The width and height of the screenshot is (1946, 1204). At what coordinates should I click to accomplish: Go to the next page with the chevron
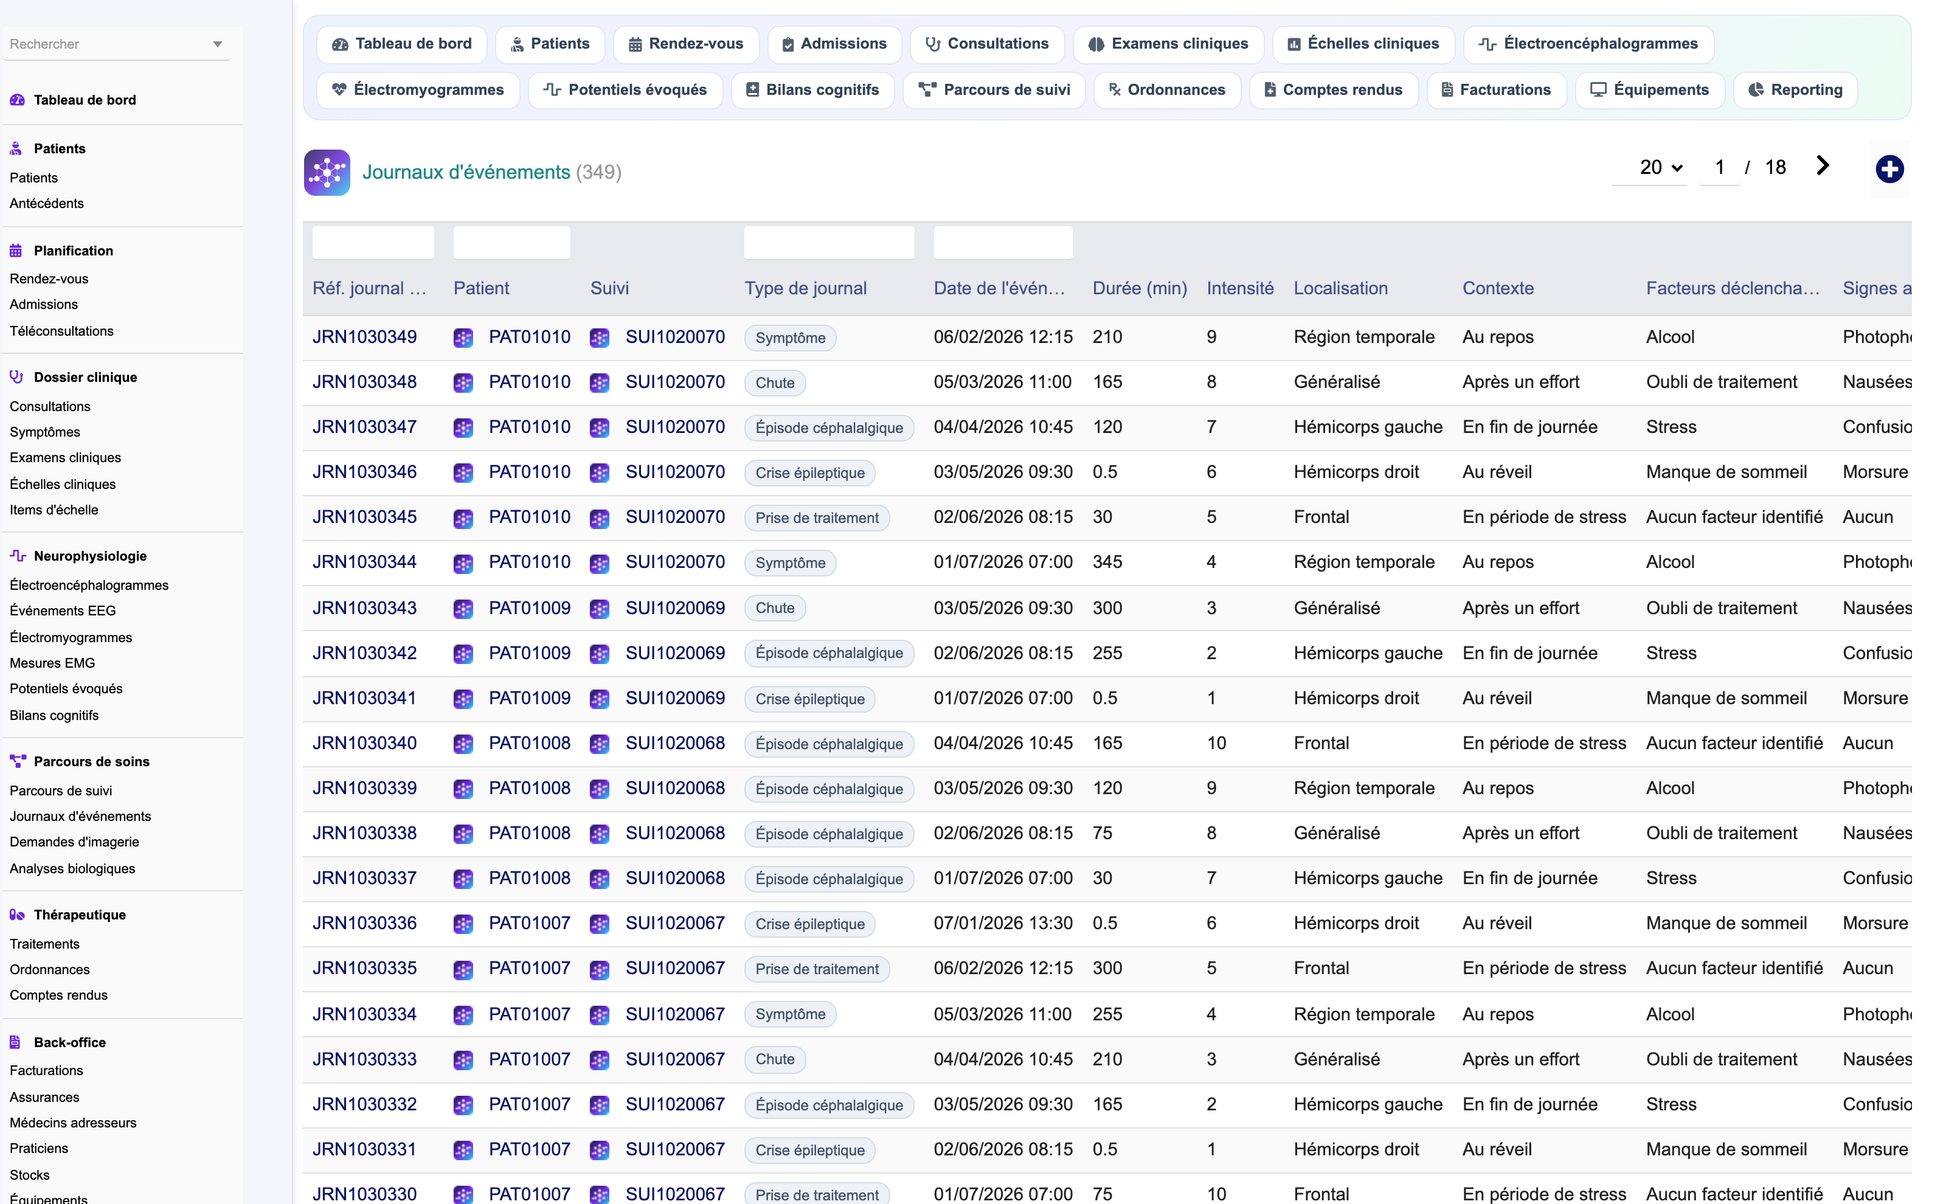pyautogui.click(x=1822, y=166)
